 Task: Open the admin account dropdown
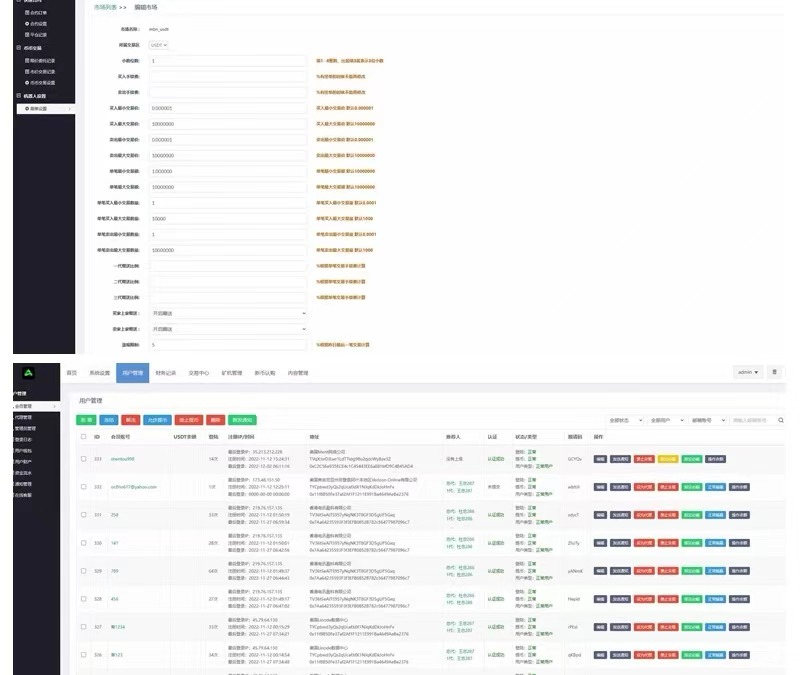tap(748, 372)
